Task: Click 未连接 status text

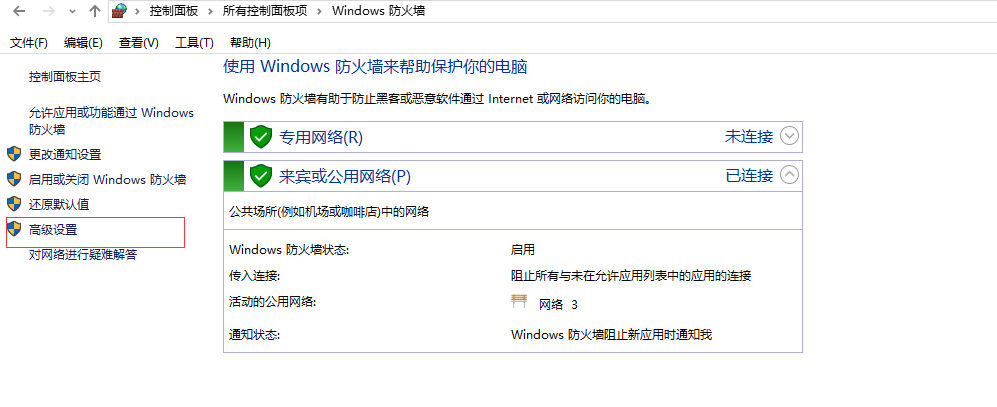Action: [x=749, y=136]
